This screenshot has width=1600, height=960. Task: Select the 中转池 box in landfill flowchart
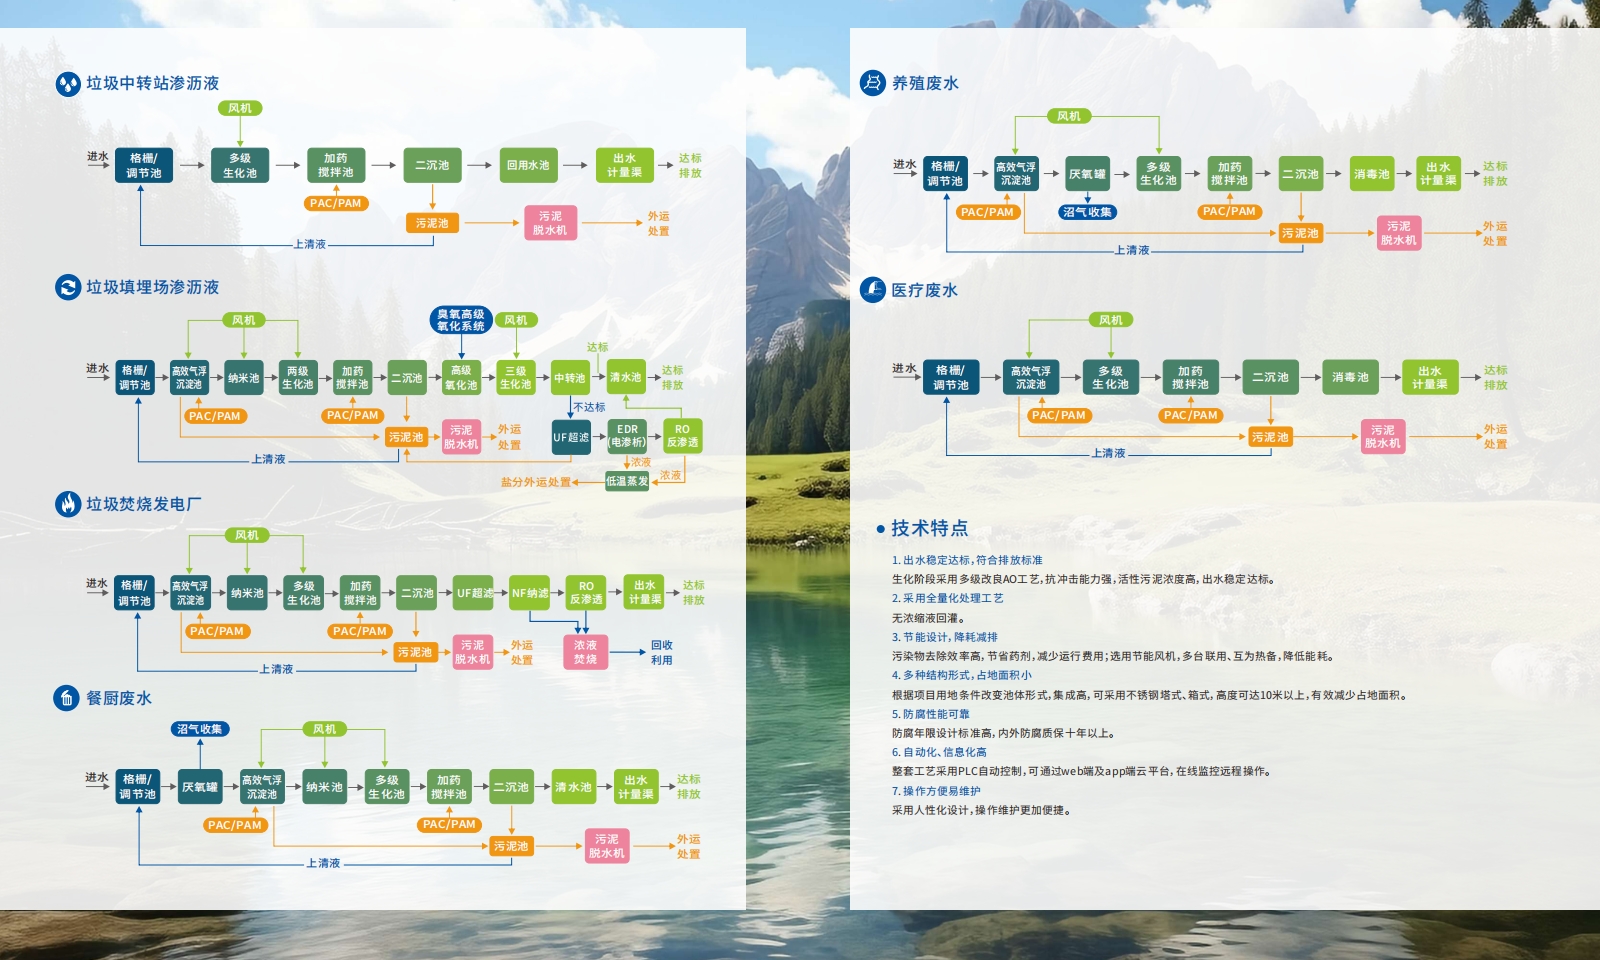[x=570, y=378]
